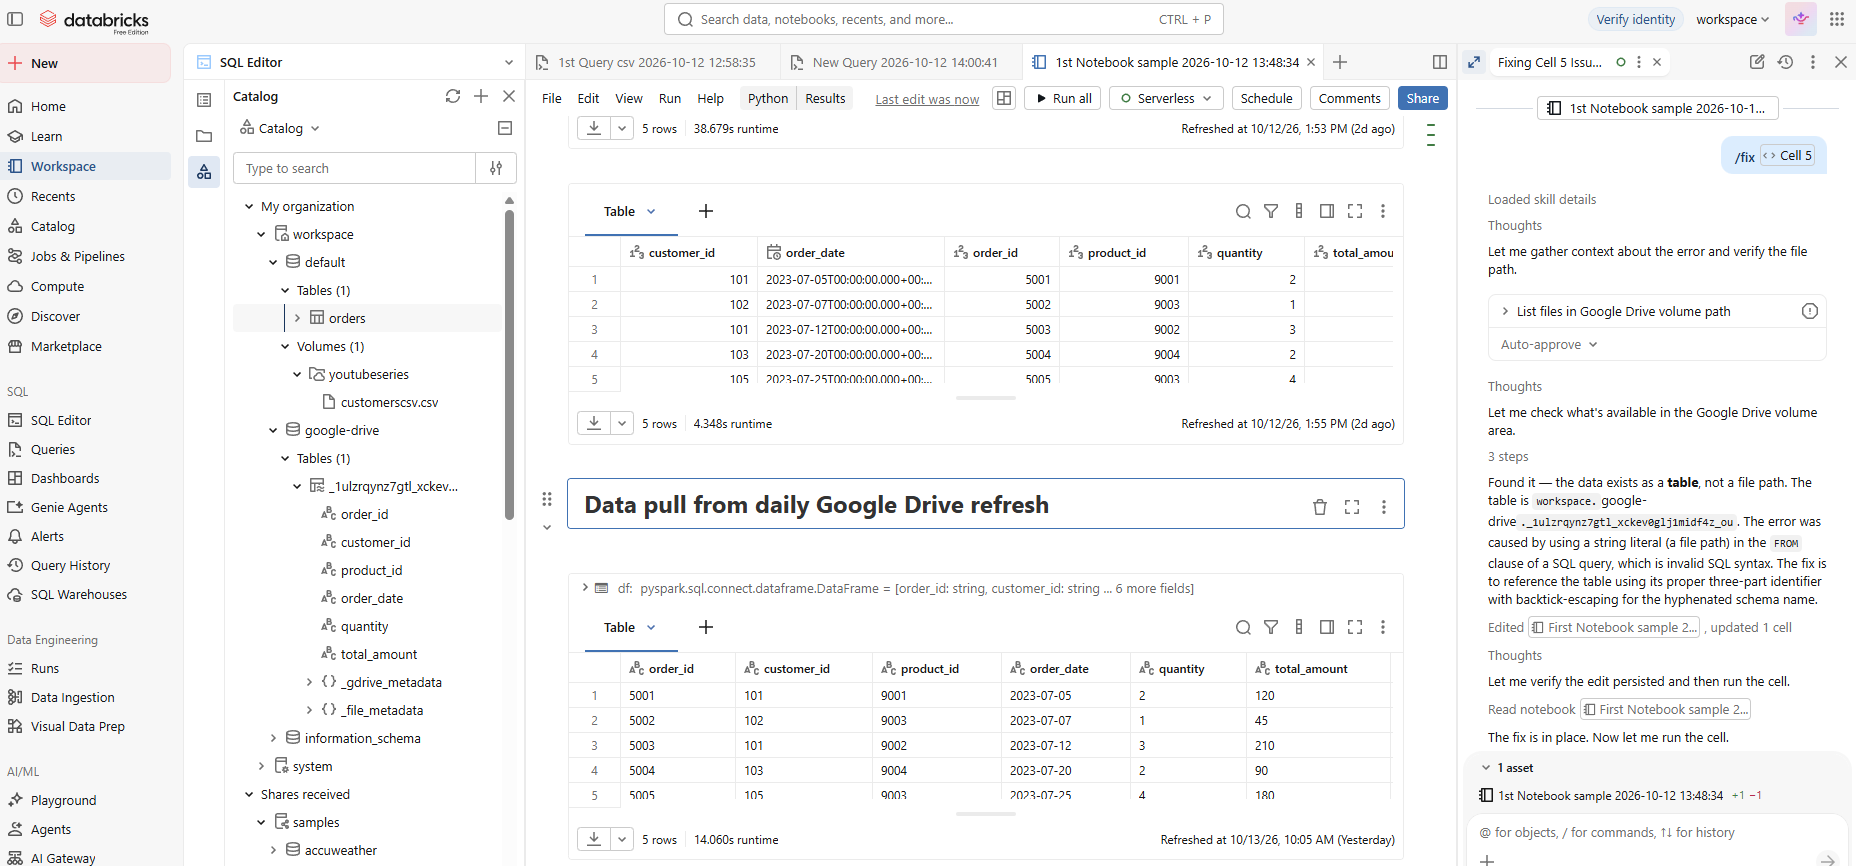Open the apps grid icon
The image size is (1856, 866).
click(x=1836, y=19)
